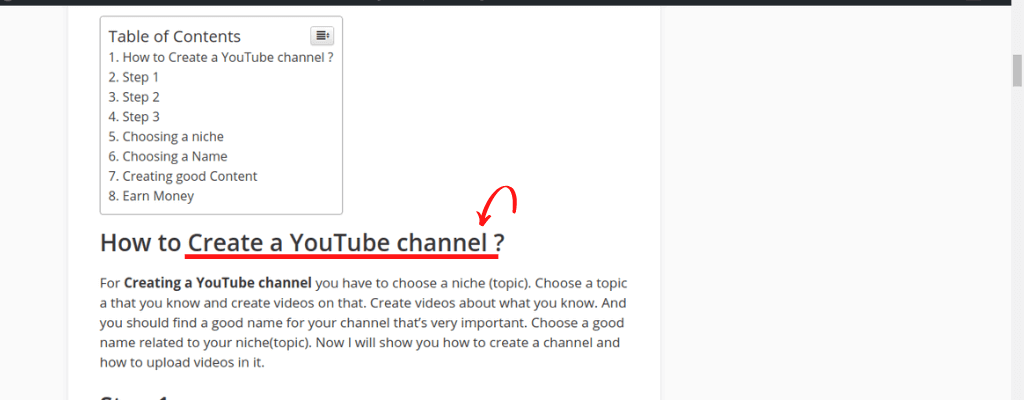The image size is (1024, 400).
Task: Click the page vertical scrollbar thumb
Action: [1017, 71]
